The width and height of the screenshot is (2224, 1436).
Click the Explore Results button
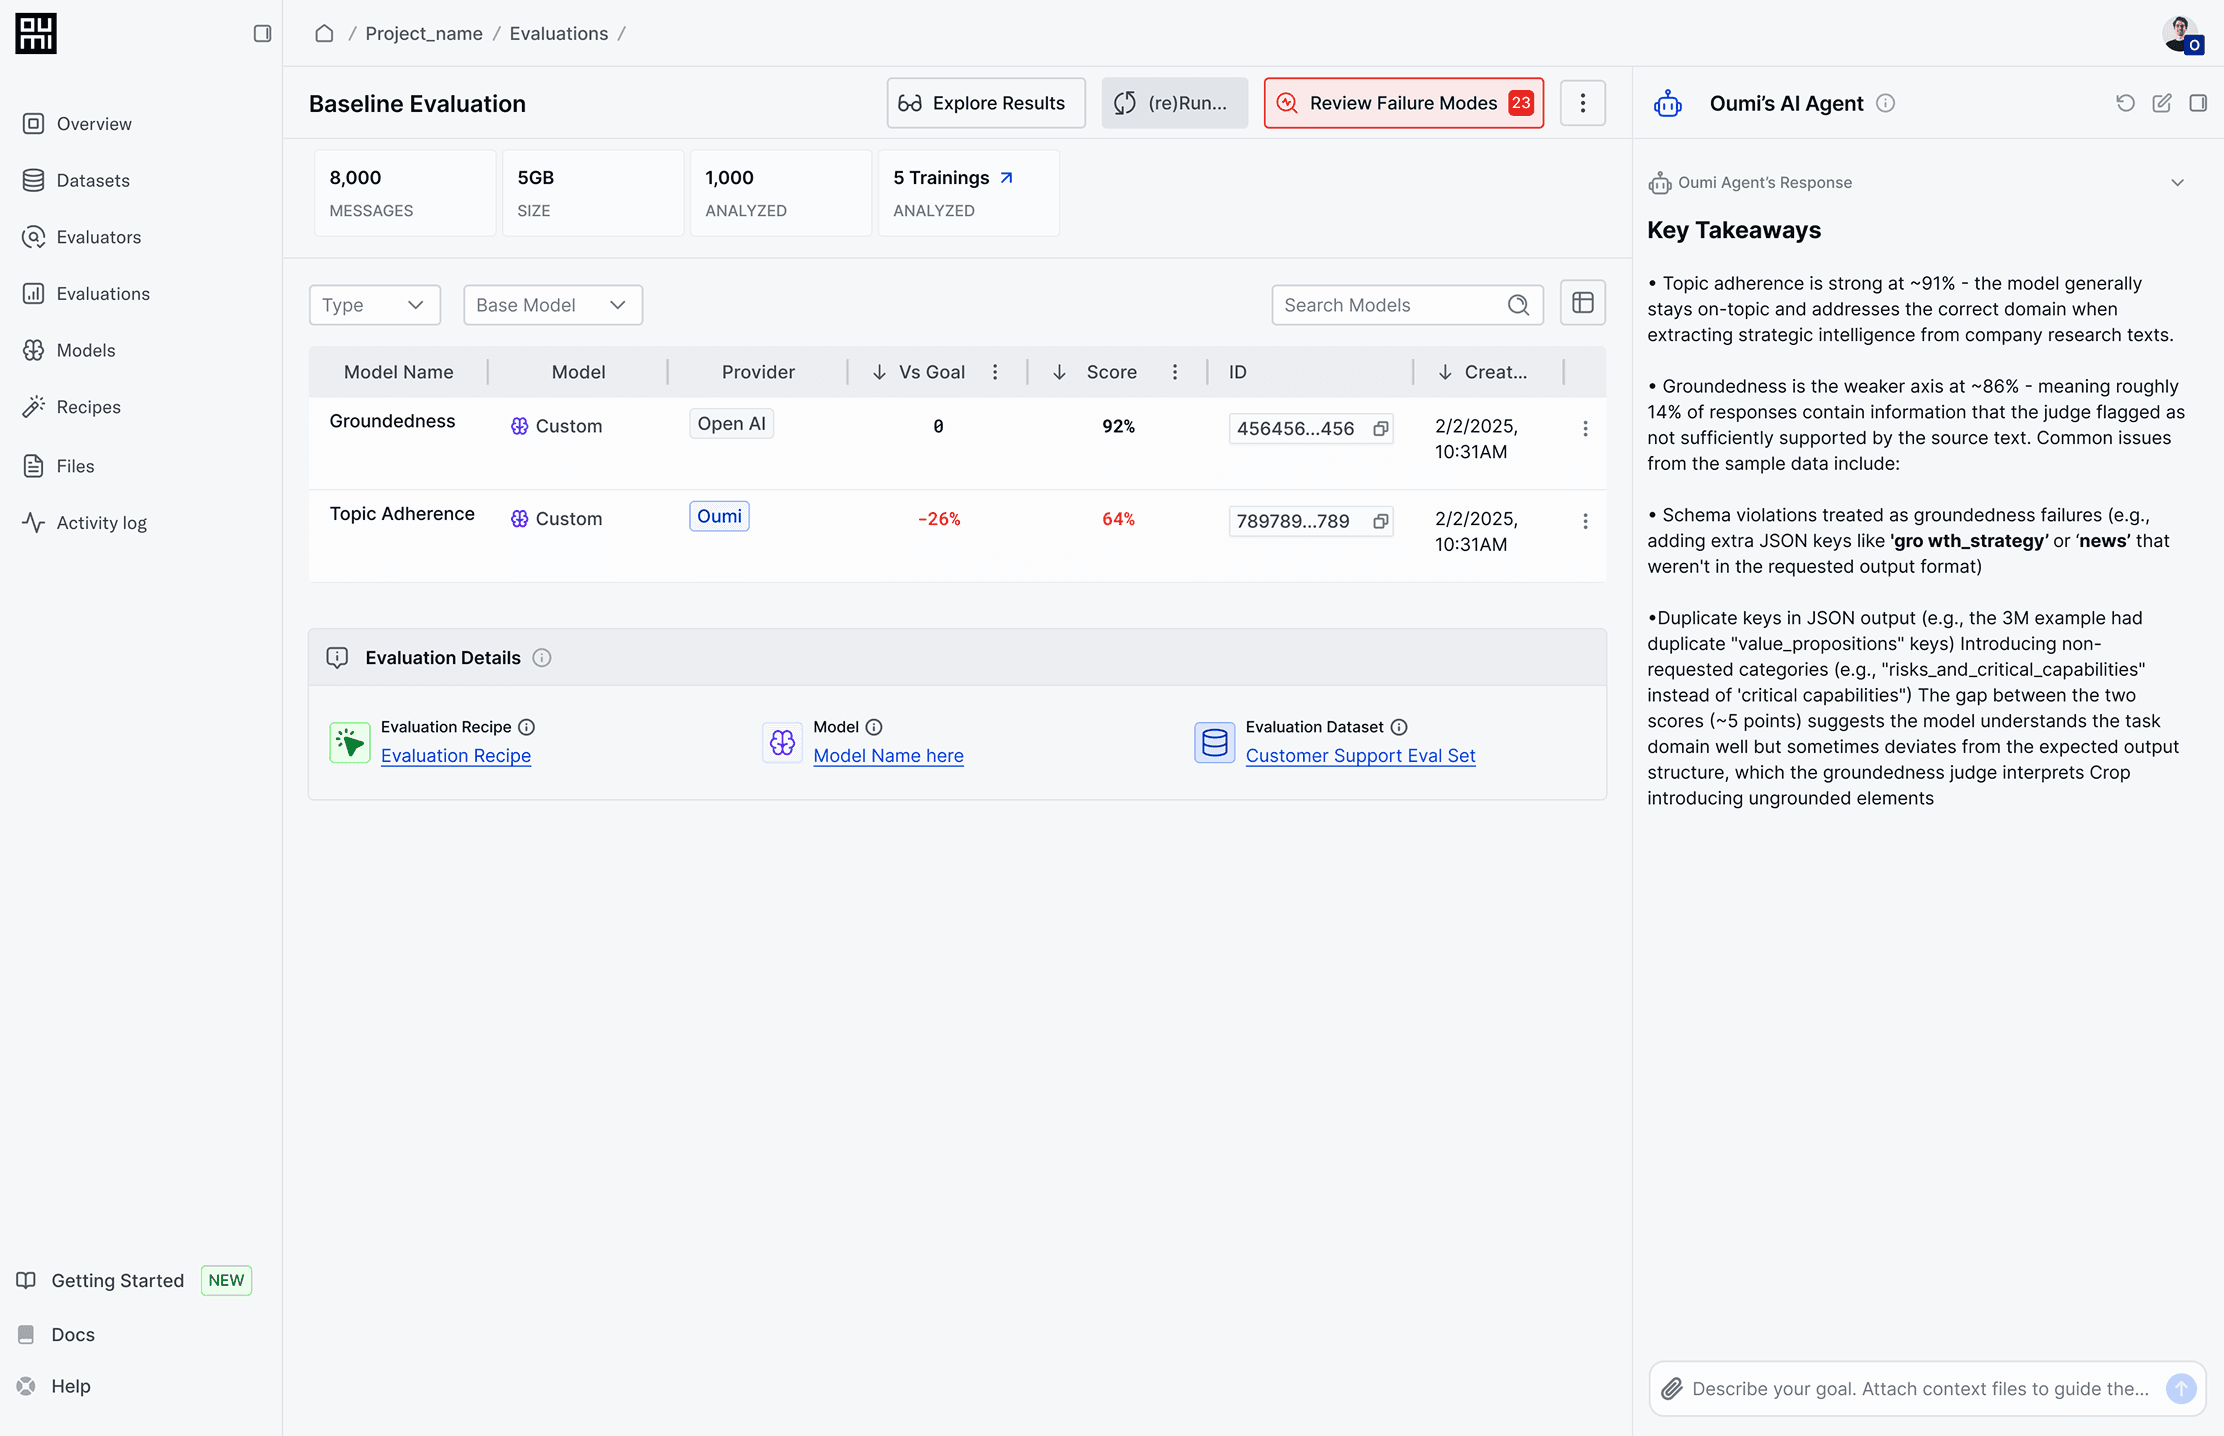click(985, 102)
